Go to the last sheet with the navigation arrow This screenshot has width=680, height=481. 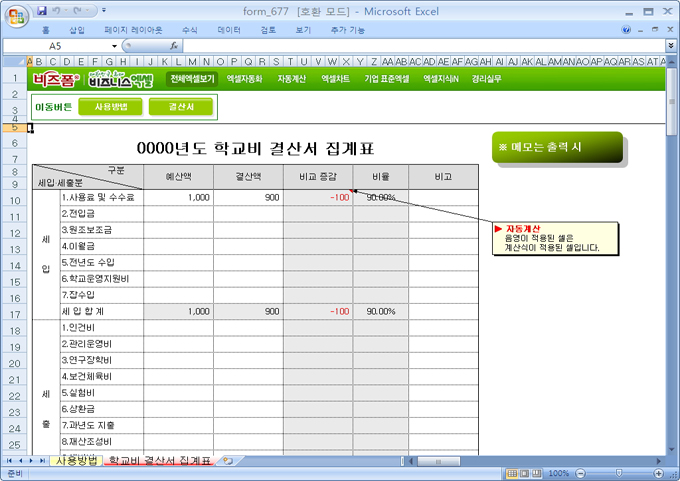pos(42,461)
